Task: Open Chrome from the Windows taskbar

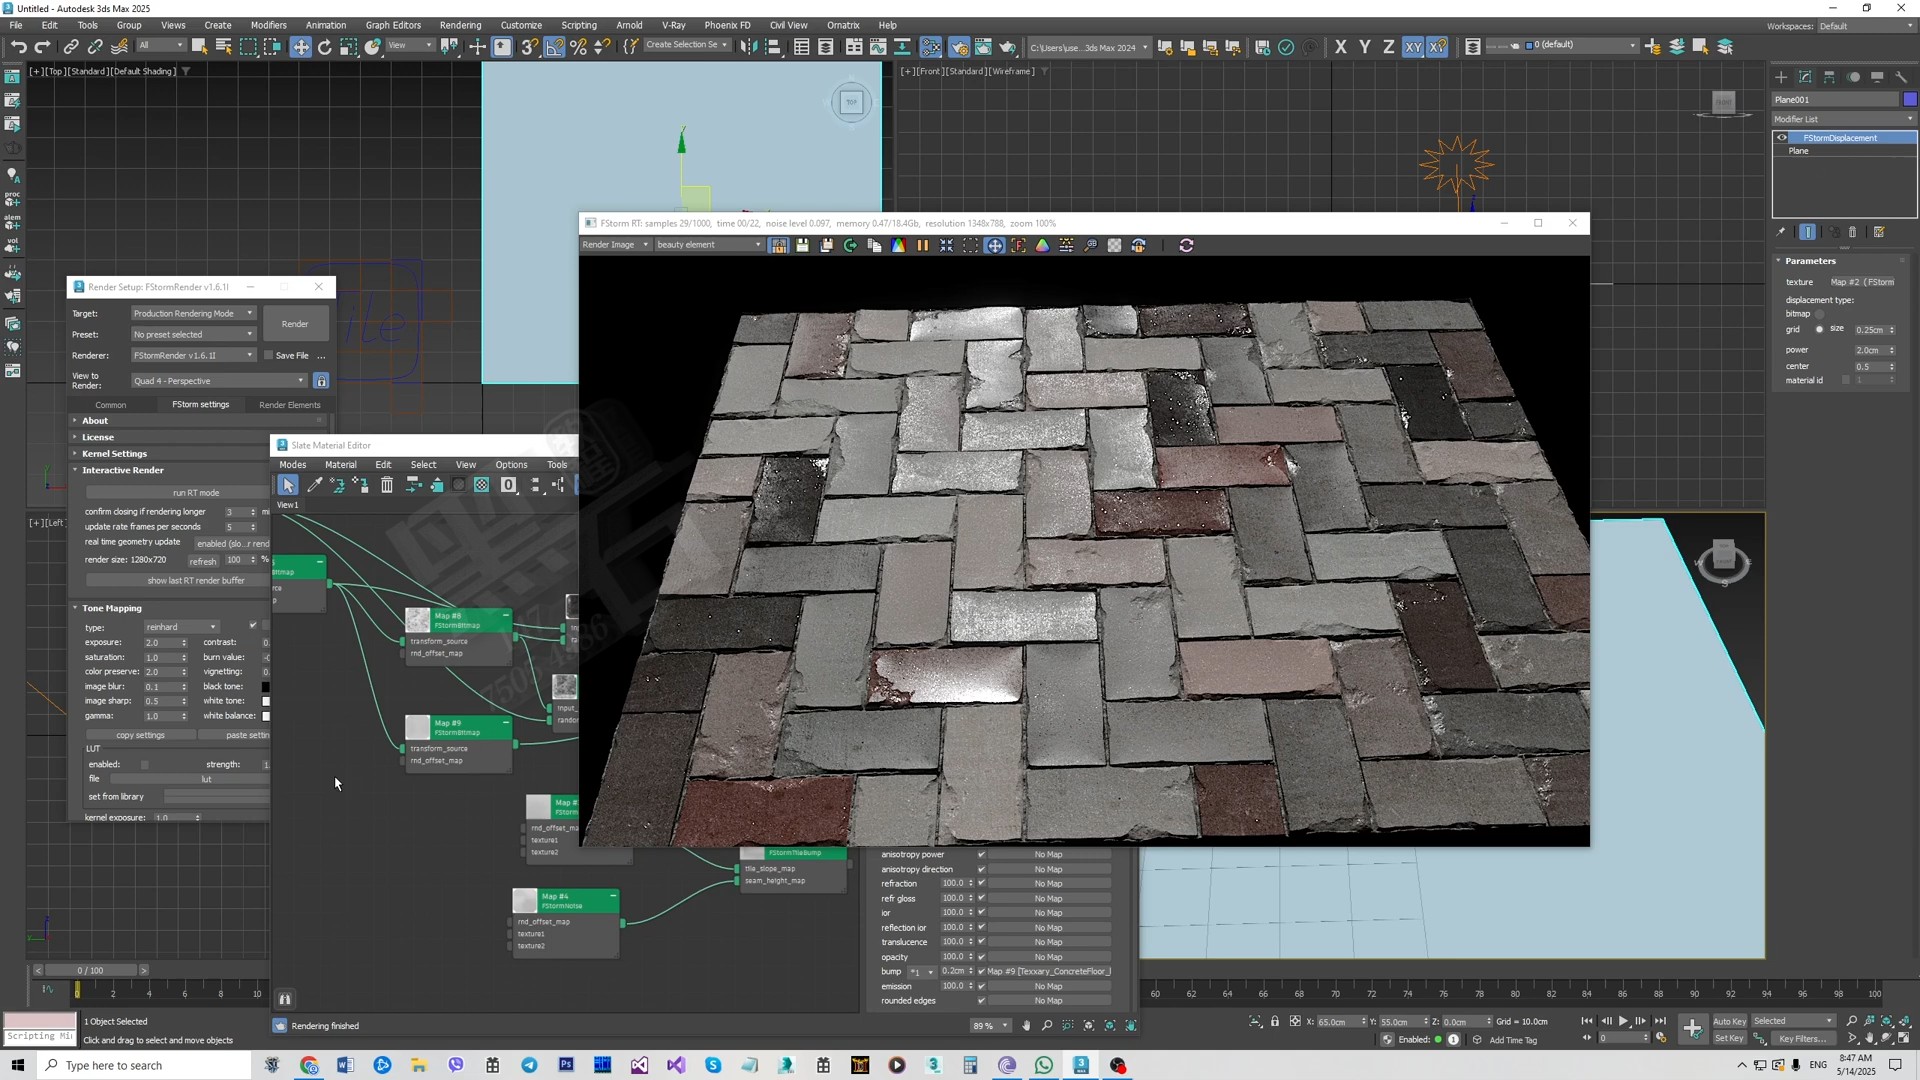Action: click(x=309, y=1066)
